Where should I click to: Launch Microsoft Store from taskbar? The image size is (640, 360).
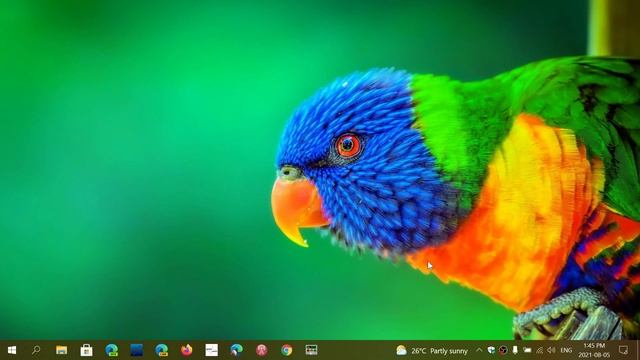87,350
